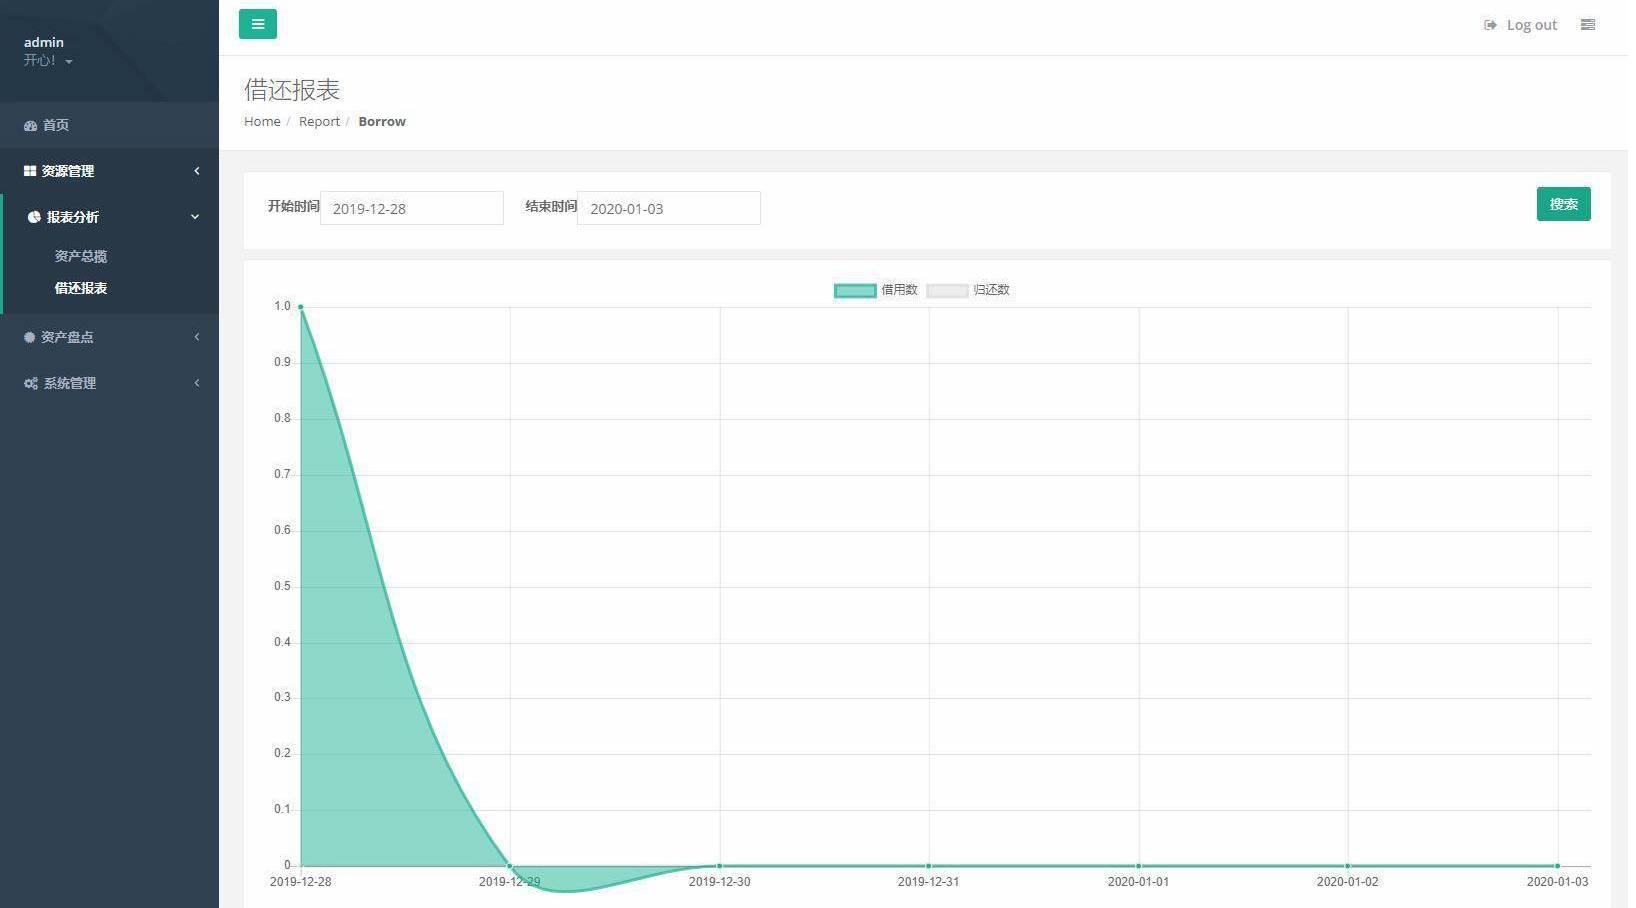The height and width of the screenshot is (908, 1636).
Task: Open the 资产总揽 report
Action: [81, 256]
